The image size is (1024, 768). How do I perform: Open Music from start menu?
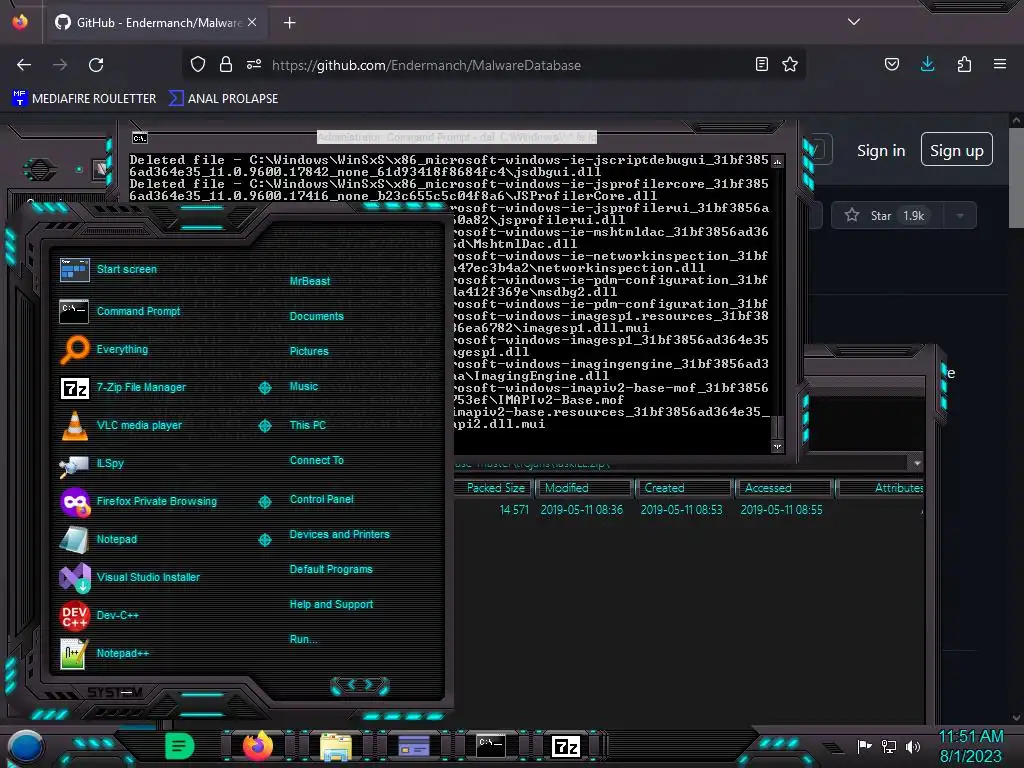point(304,387)
